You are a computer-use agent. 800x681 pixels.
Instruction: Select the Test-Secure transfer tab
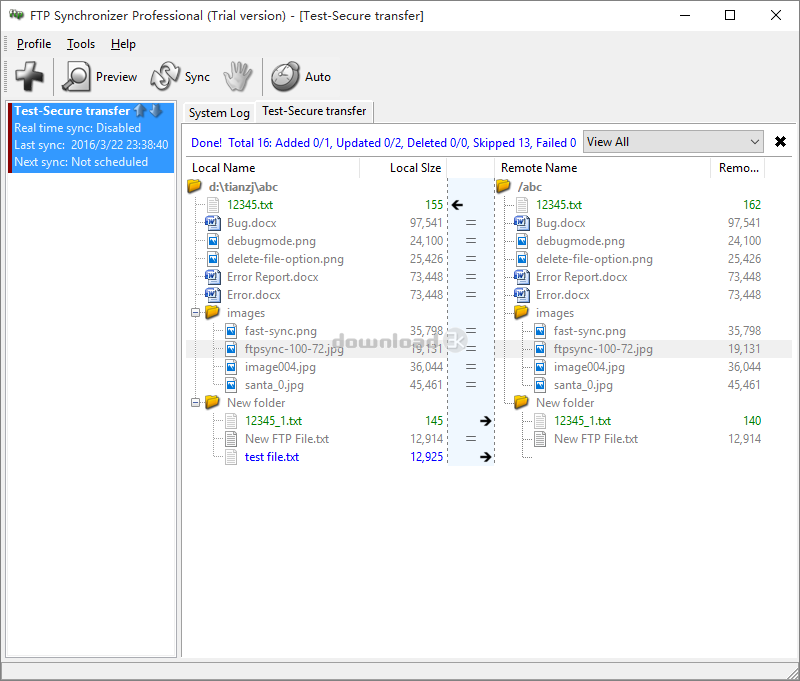[314, 111]
